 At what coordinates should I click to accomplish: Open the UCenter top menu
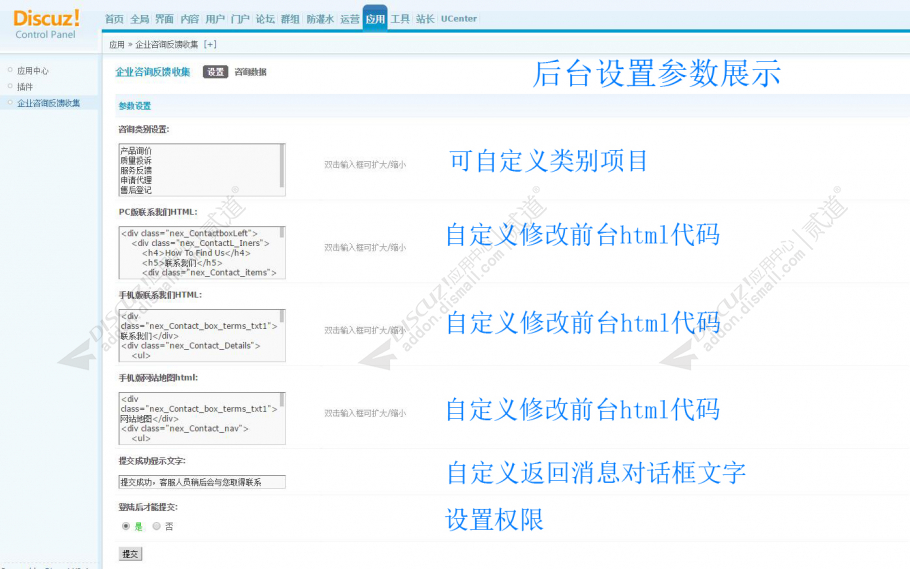[x=459, y=19]
